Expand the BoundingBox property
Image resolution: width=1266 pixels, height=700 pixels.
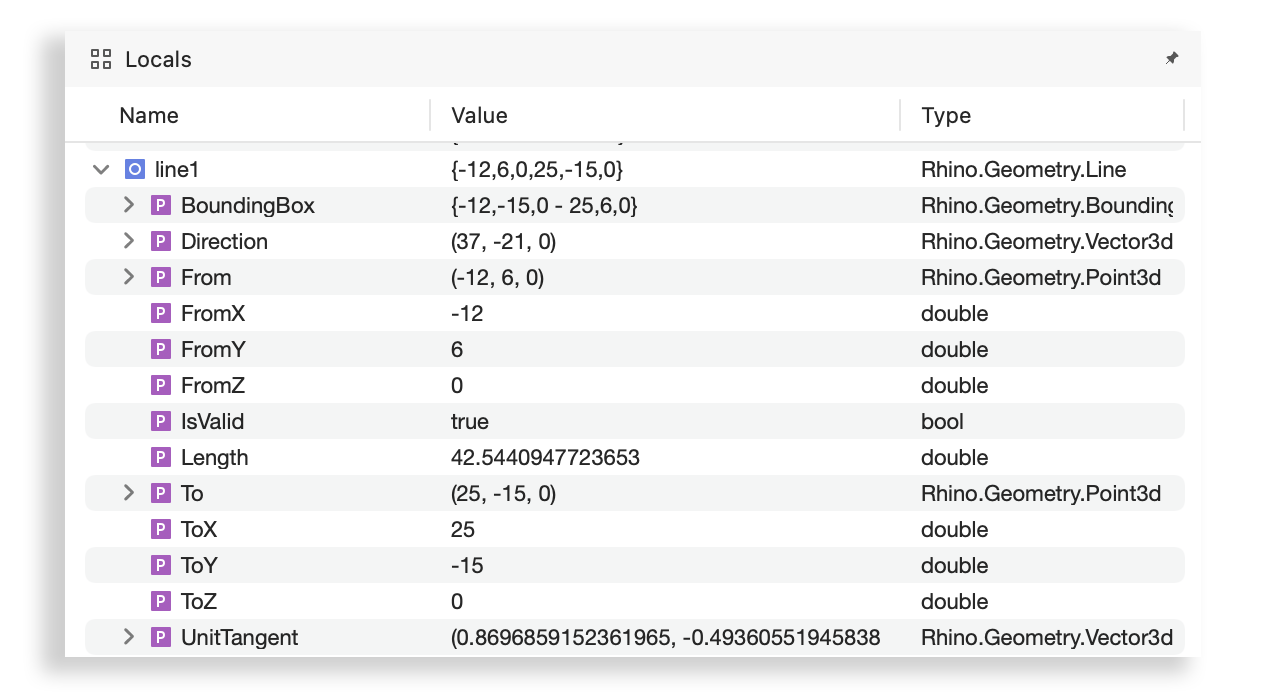point(128,206)
